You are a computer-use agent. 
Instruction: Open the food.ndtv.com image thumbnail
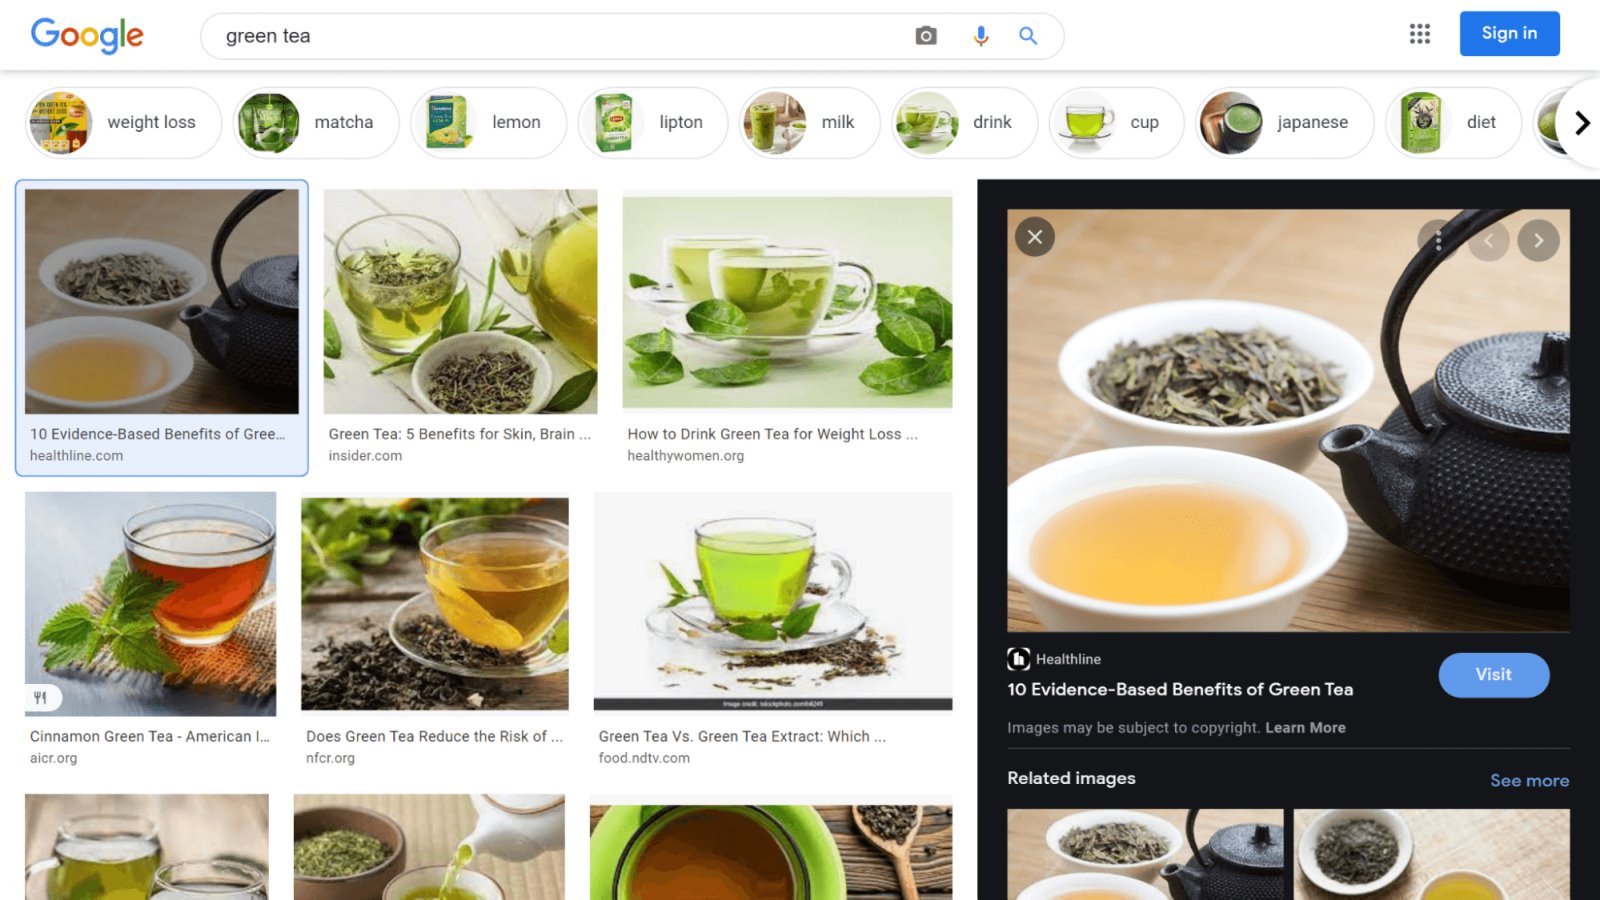click(x=773, y=602)
